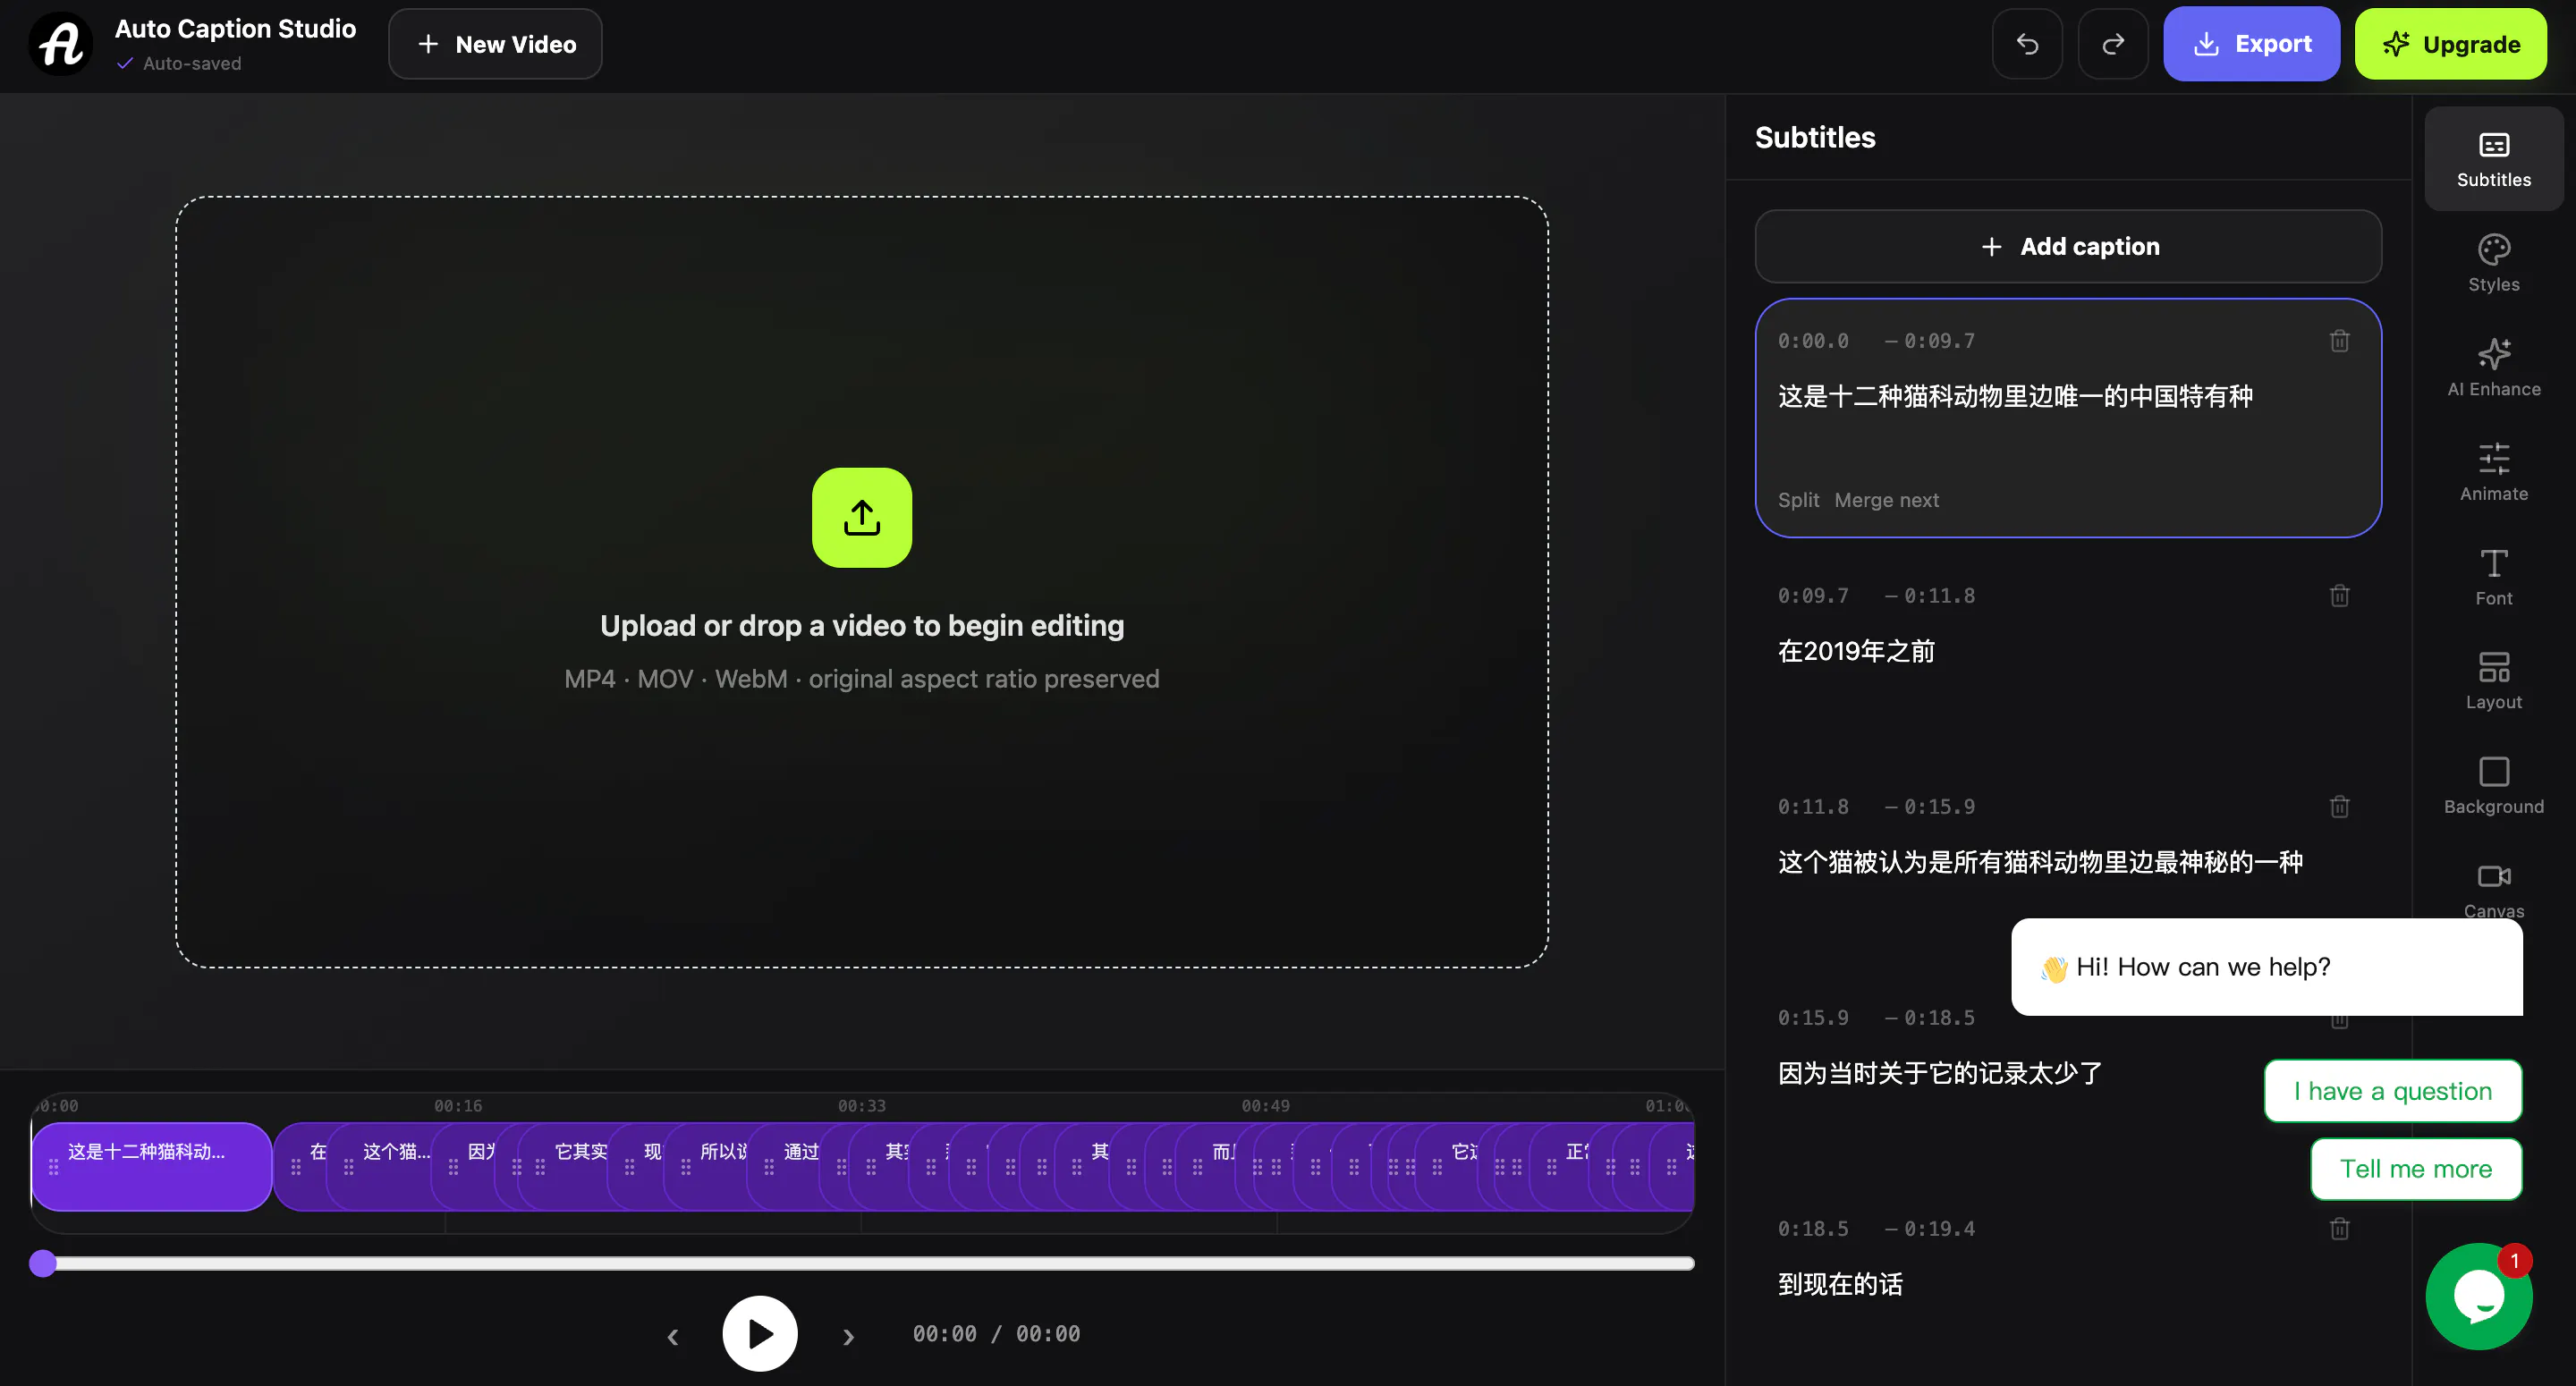Viewport: 2576px width, 1386px height.
Task: Open the Font panel
Action: pos(2493,577)
